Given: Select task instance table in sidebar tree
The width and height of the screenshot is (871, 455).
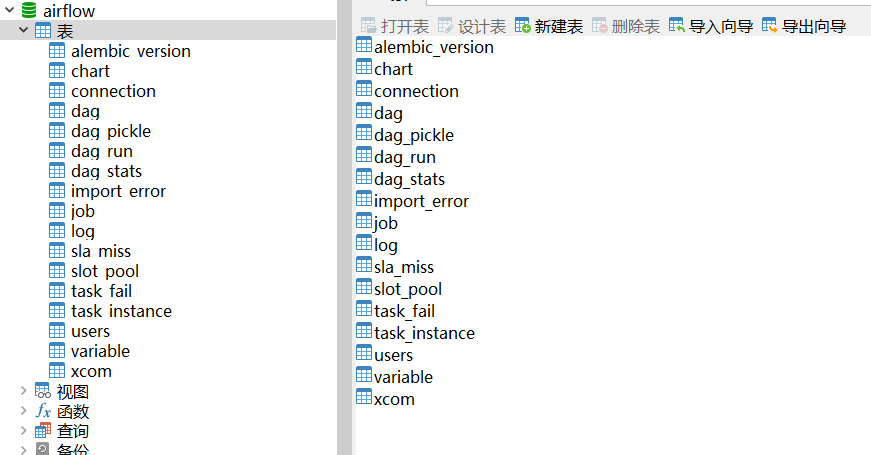Looking at the screenshot, I should pyautogui.click(x=120, y=311).
